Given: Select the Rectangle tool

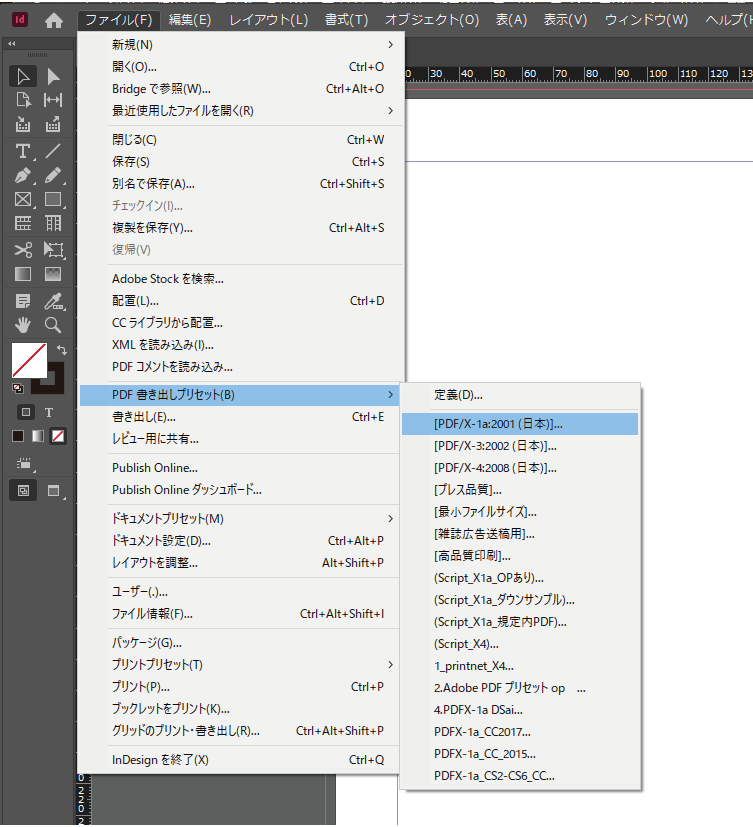Looking at the screenshot, I should (53, 199).
